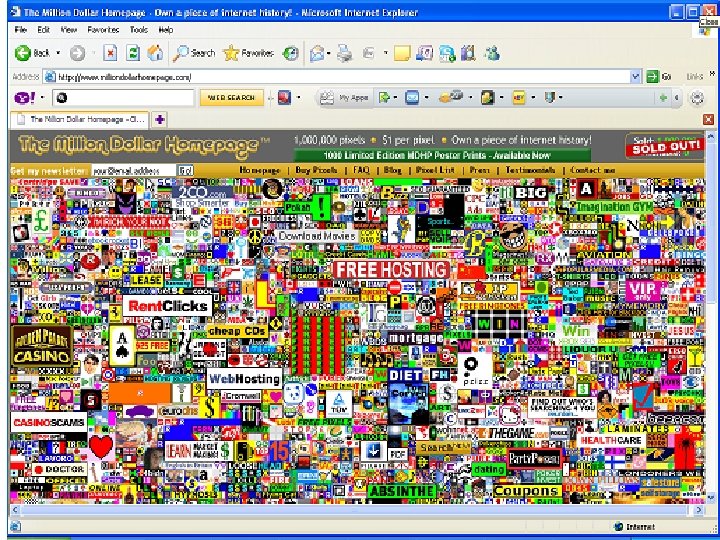Image resolution: width=720 pixels, height=540 pixels.
Task: Click the yellow note toolbar icon
Action: tap(402, 53)
